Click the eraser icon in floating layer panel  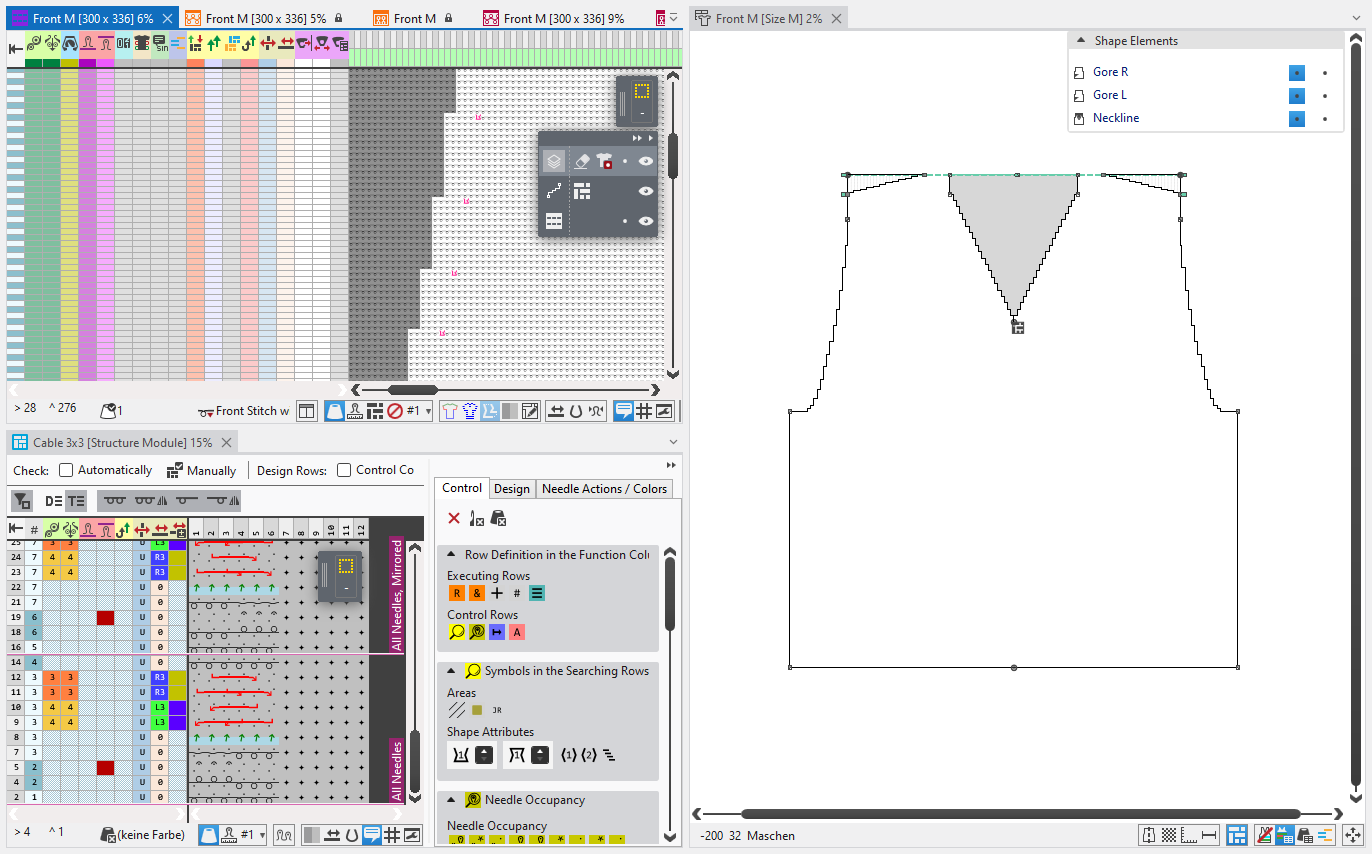(582, 161)
